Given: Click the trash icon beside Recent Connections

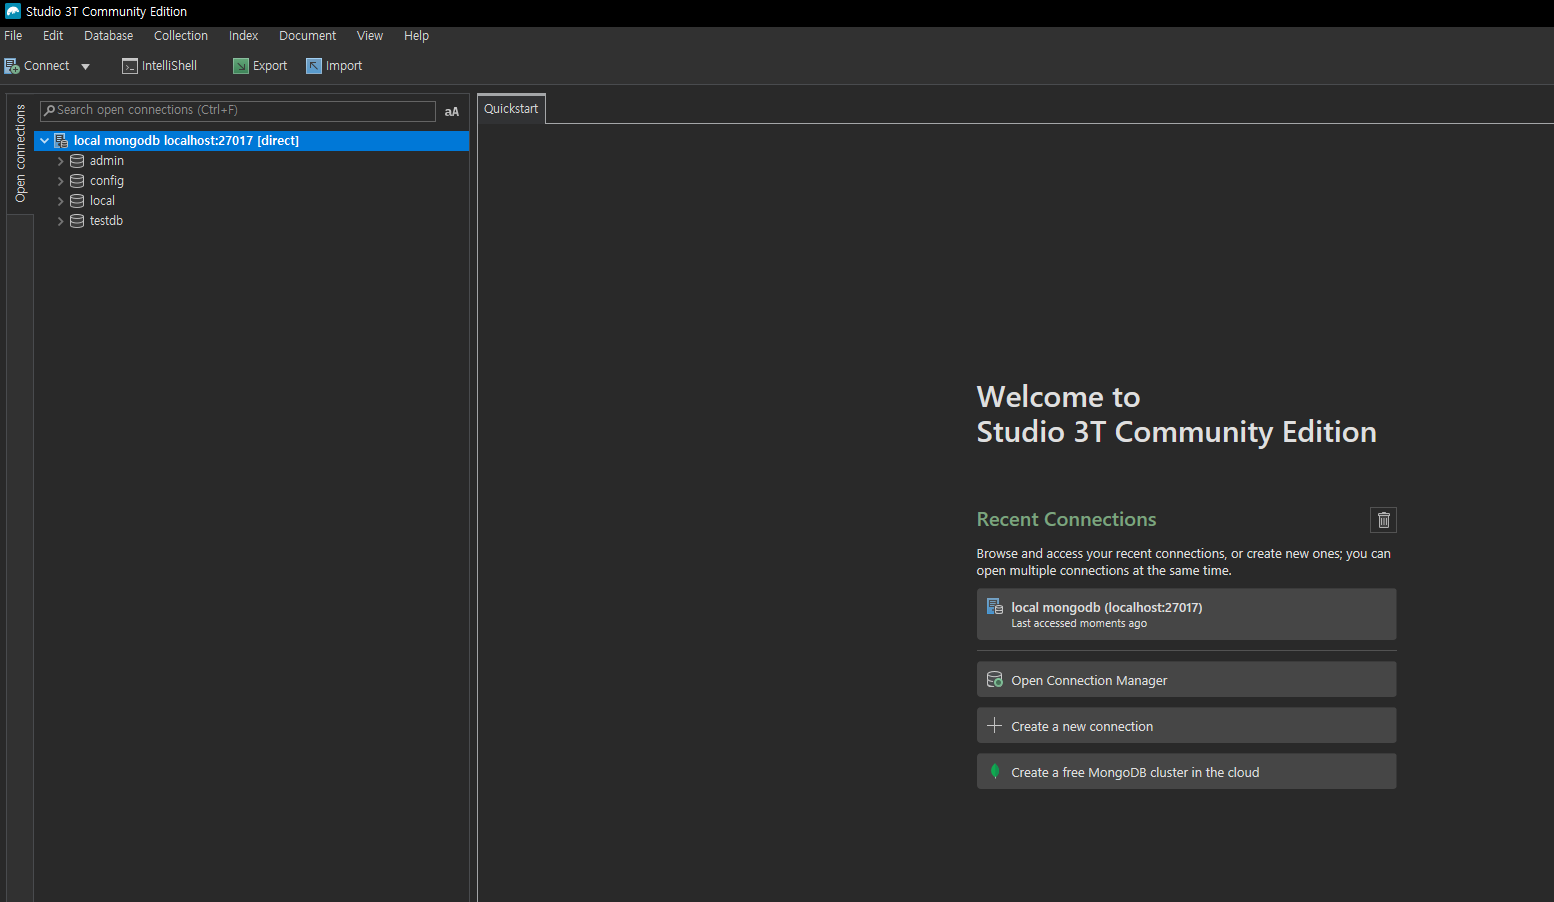Looking at the screenshot, I should pos(1383,520).
